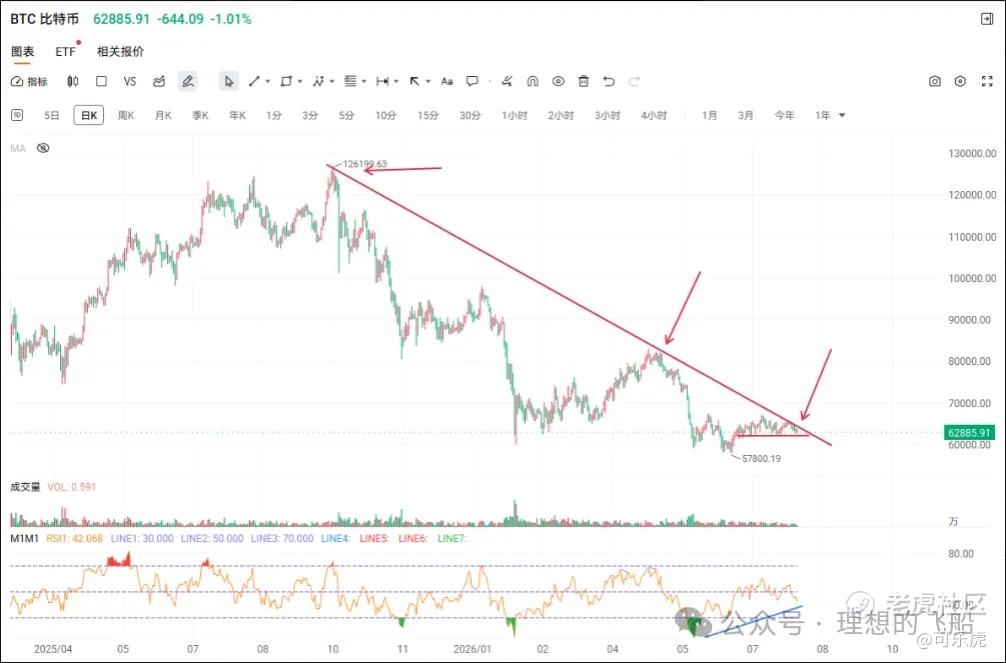Click the redo arrow icon

635,82
